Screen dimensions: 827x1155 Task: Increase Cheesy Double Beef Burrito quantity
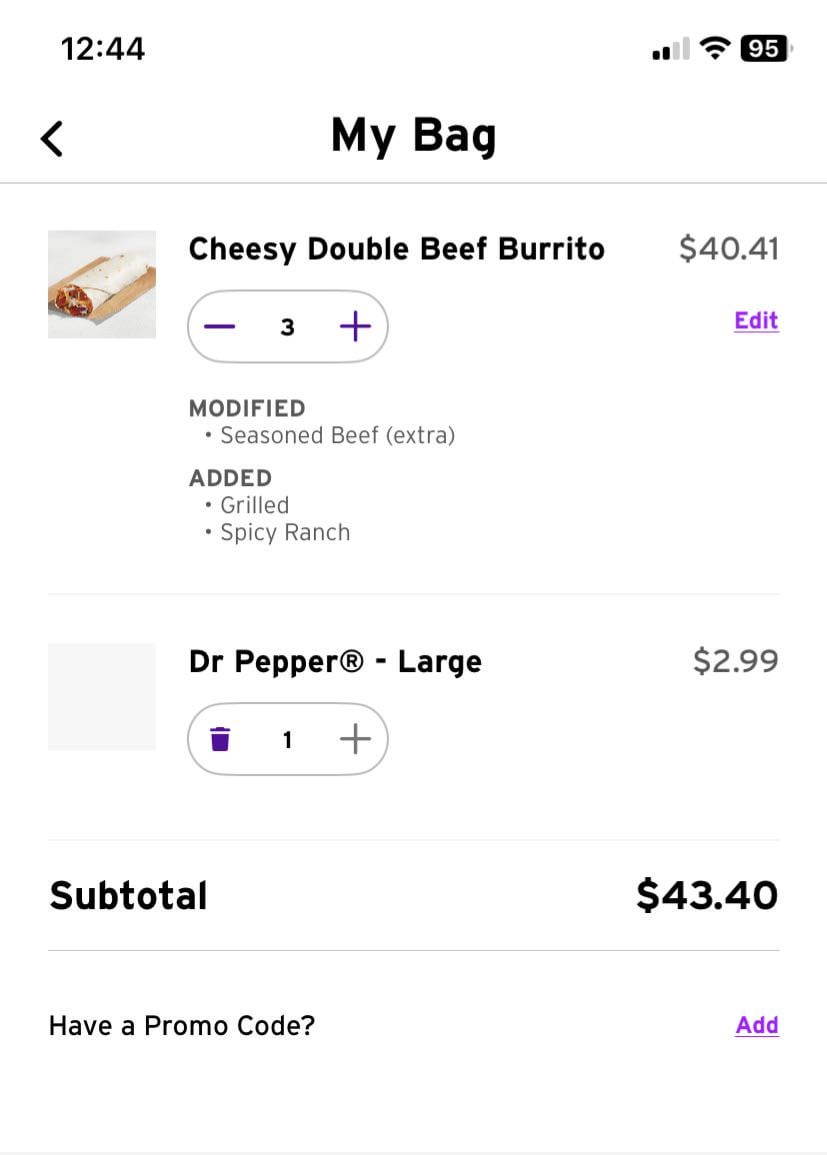(355, 327)
